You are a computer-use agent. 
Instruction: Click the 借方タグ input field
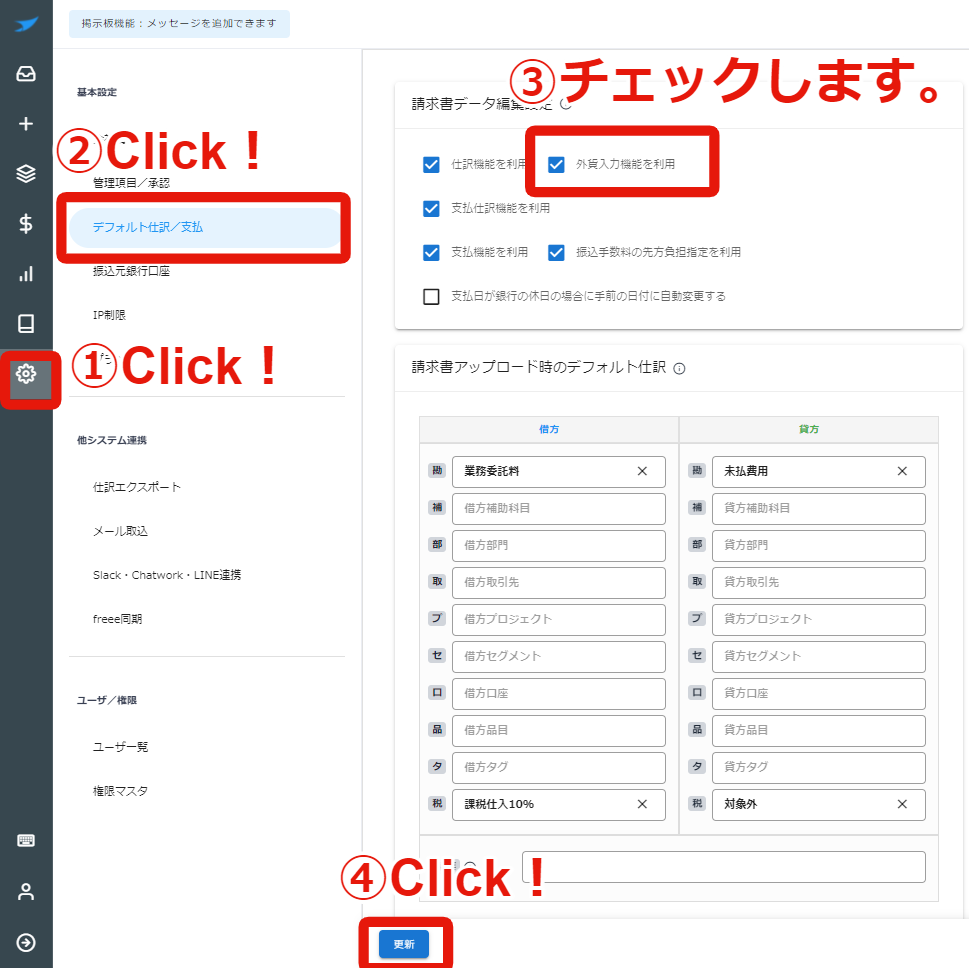click(x=559, y=767)
